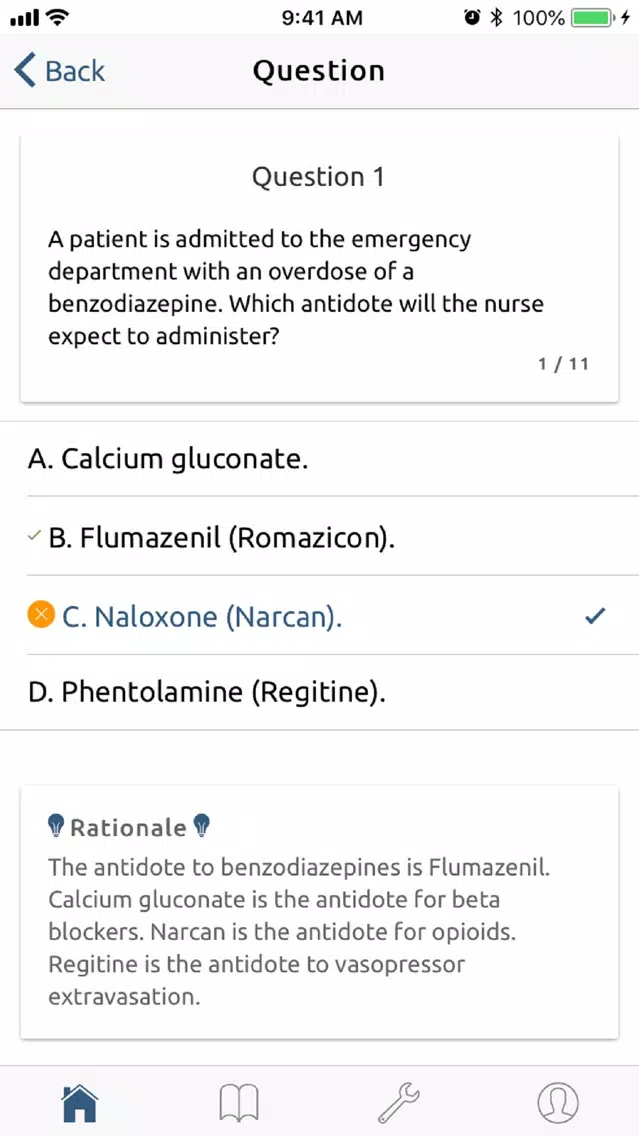
Task: Tap the battery status icon
Action: coord(593,18)
